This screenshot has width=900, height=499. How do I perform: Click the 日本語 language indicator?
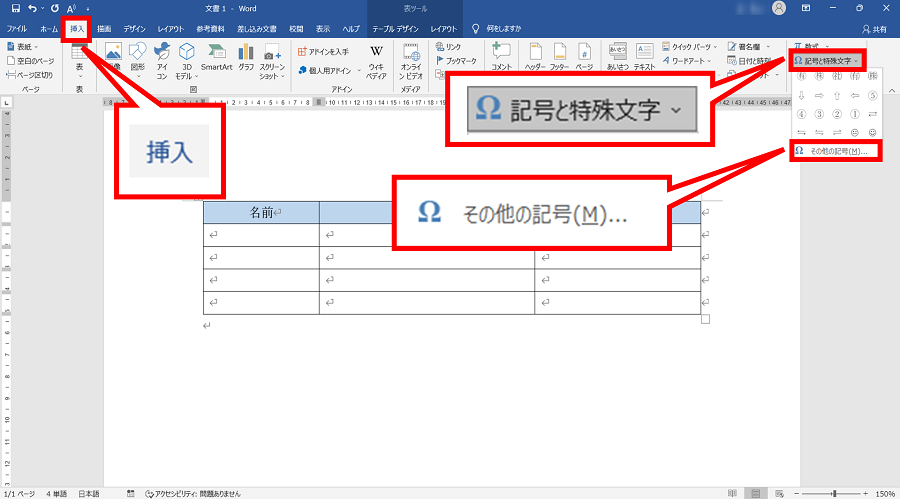(88, 493)
